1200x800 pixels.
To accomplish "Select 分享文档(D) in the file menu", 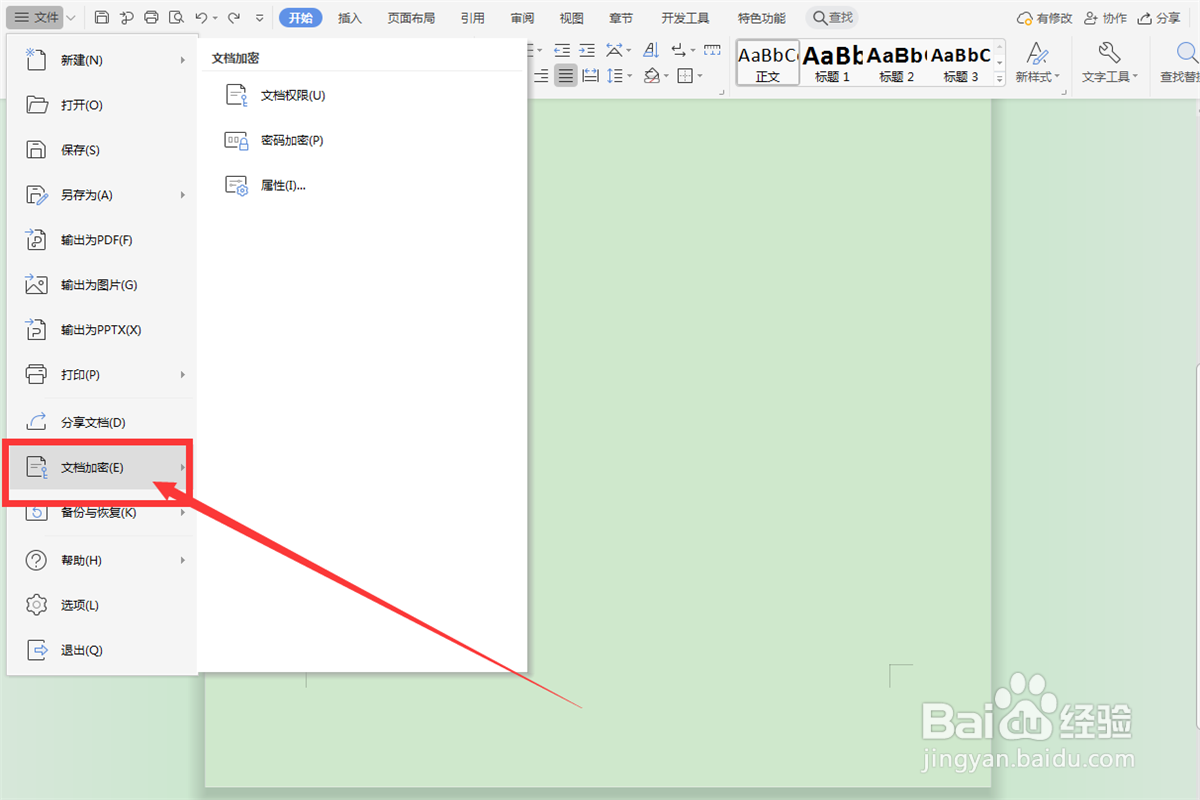I will [x=102, y=422].
